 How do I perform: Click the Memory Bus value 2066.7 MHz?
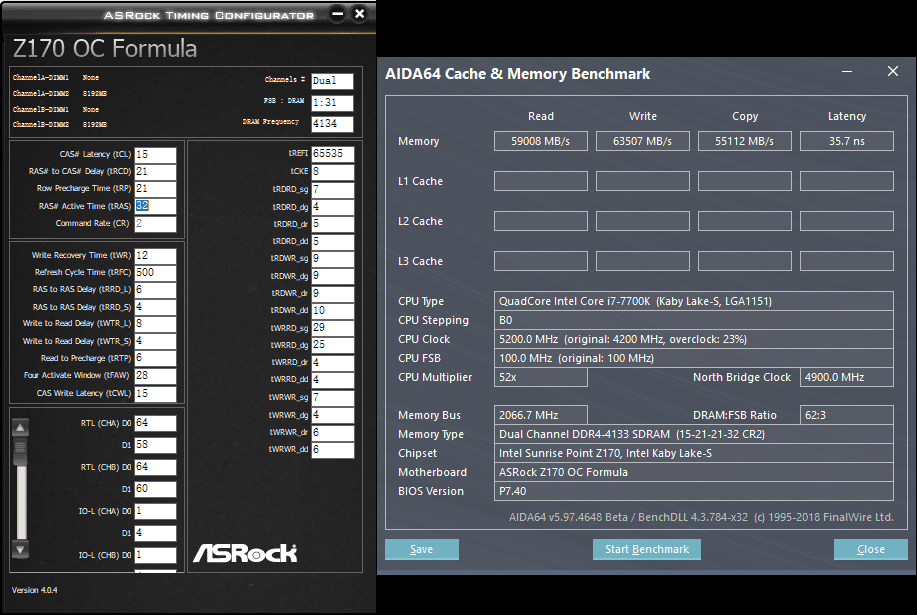[540, 415]
